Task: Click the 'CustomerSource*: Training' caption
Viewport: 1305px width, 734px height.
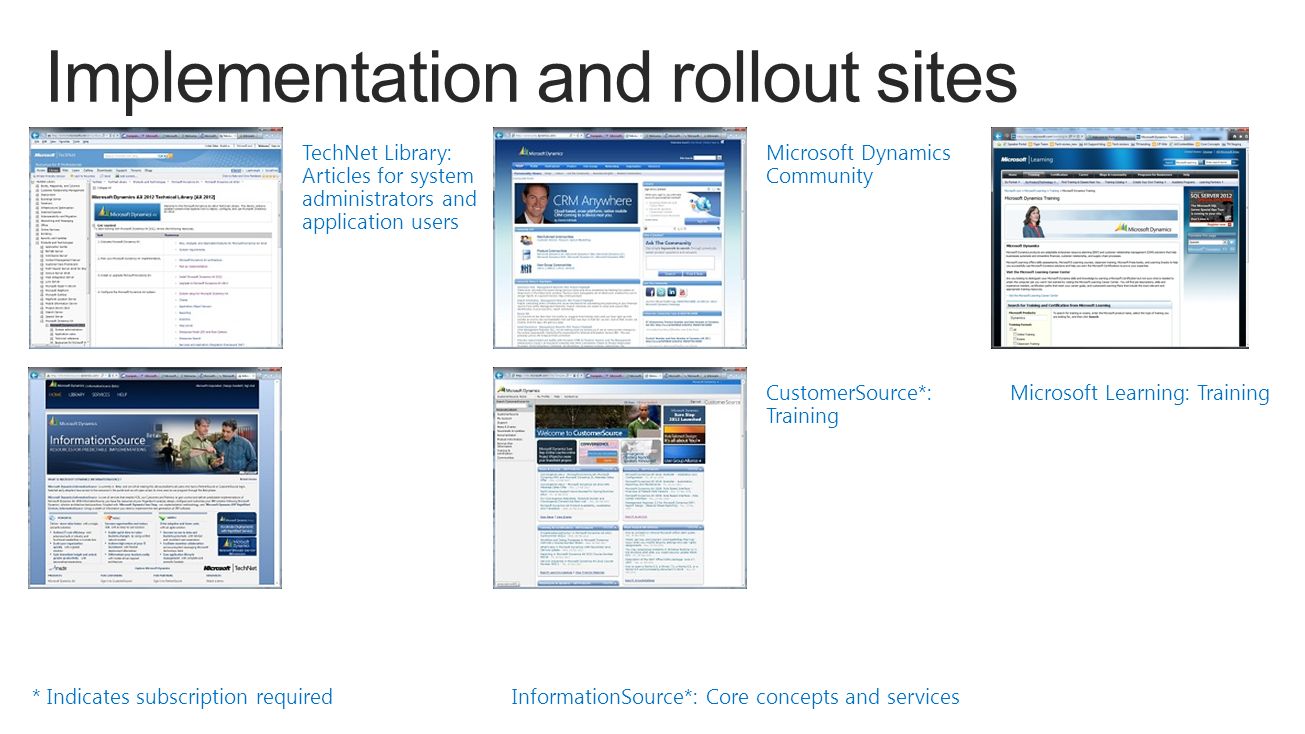Action: point(849,404)
